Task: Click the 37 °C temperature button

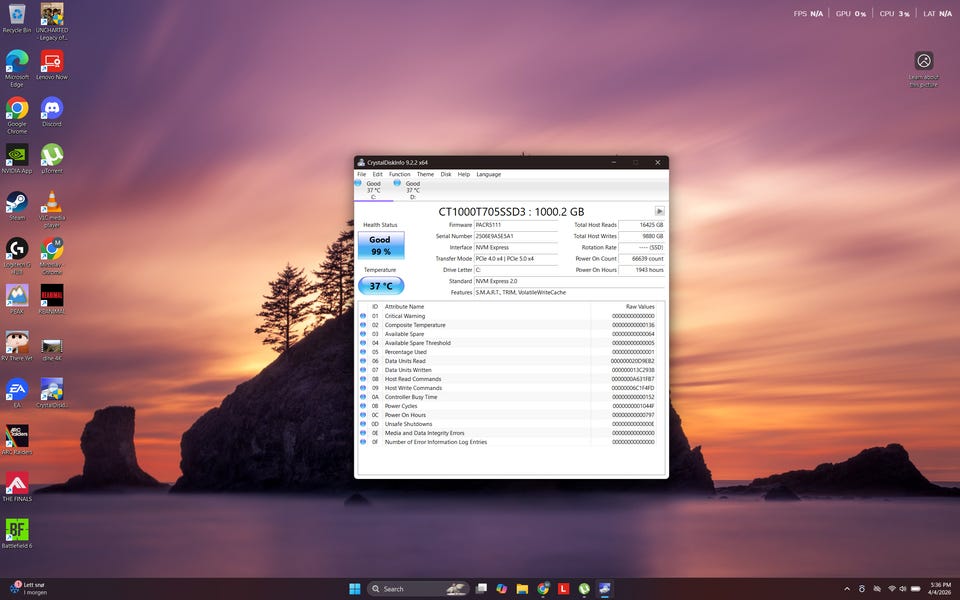Action: pos(380,286)
